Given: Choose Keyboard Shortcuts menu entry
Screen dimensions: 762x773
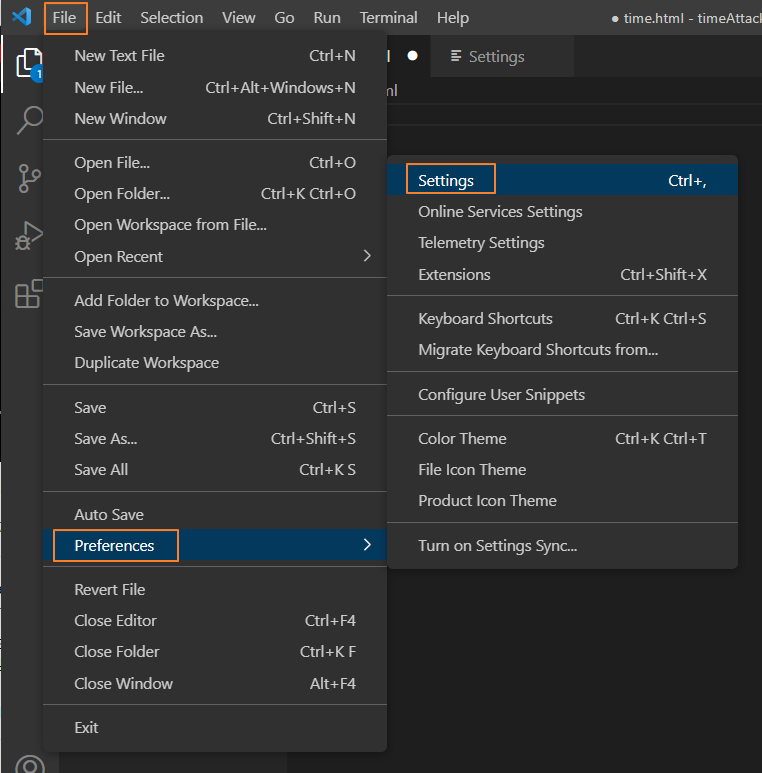Looking at the screenshot, I should 485,318.
